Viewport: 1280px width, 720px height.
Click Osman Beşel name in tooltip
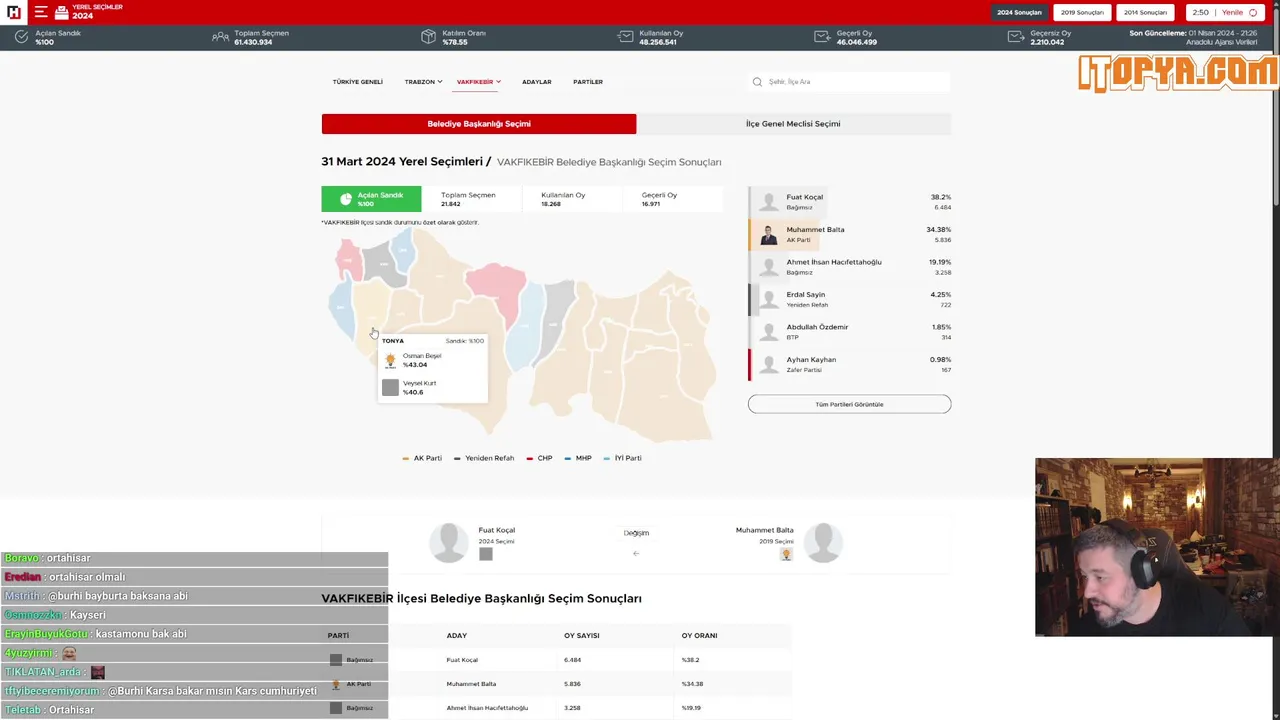coord(422,356)
